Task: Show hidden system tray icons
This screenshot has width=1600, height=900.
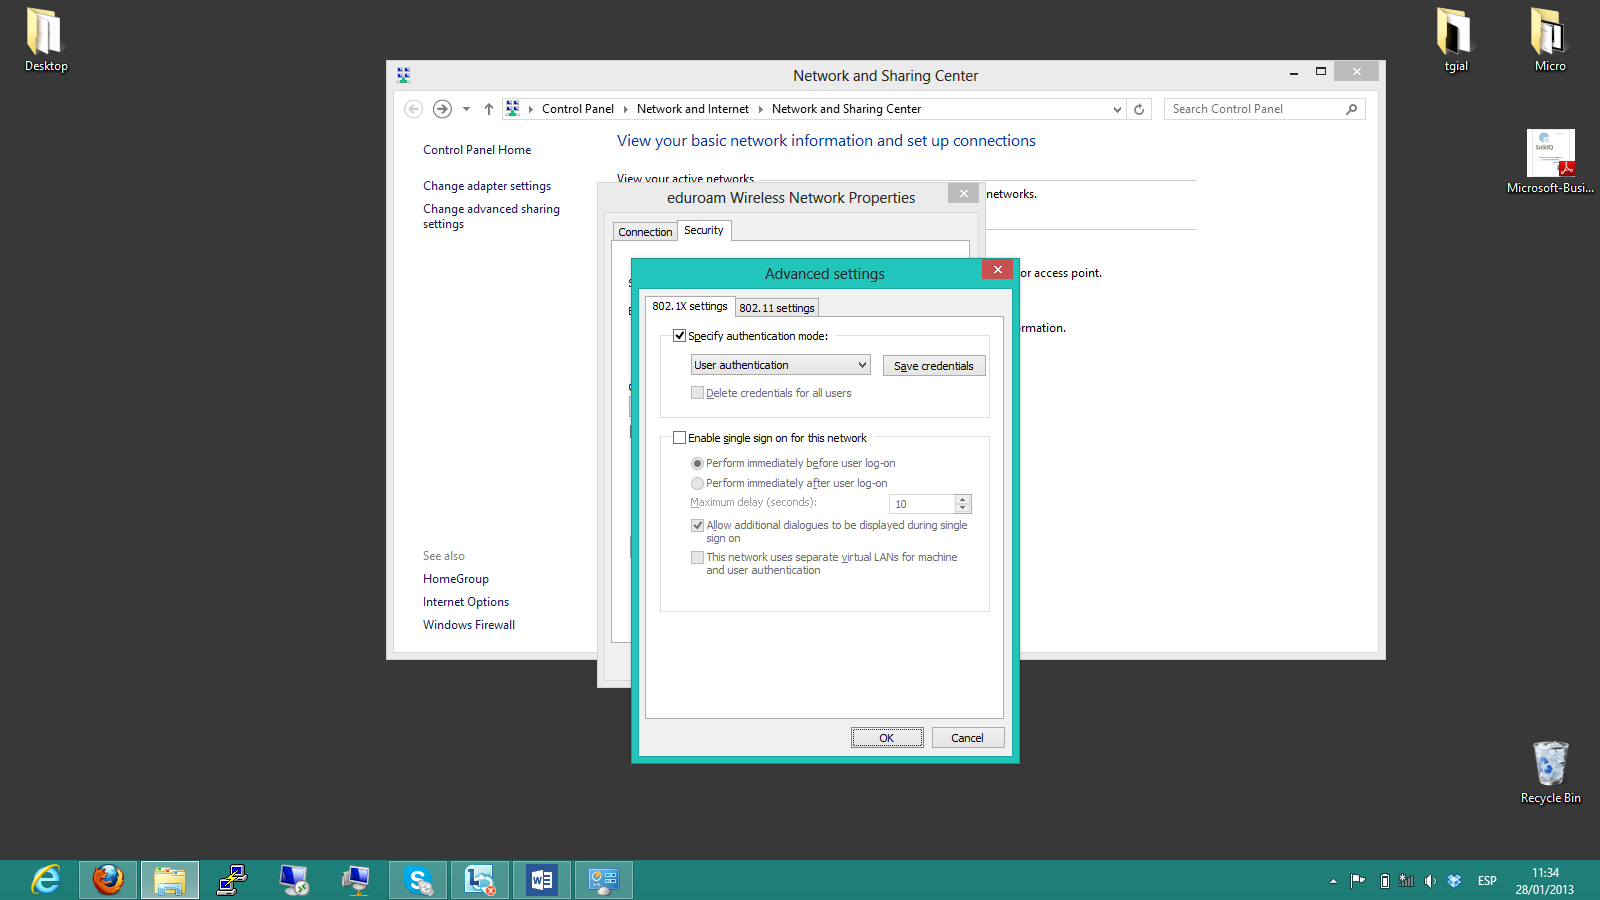Action: [x=1333, y=881]
